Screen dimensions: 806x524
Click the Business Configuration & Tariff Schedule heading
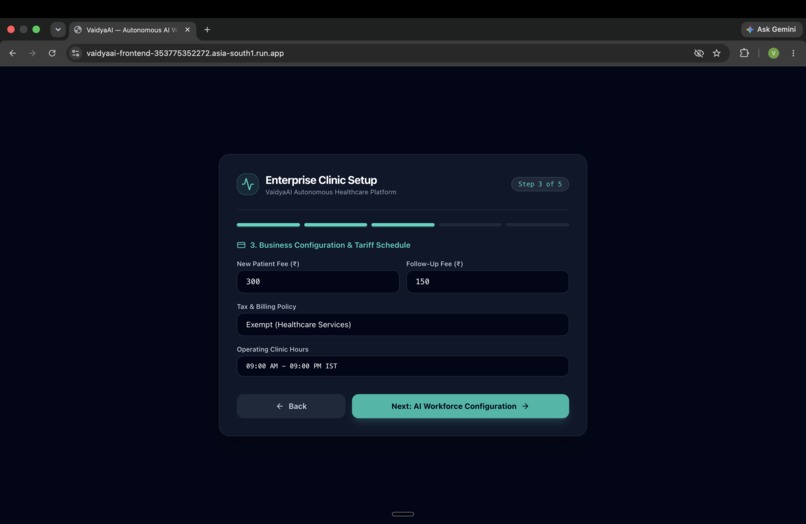click(x=330, y=245)
